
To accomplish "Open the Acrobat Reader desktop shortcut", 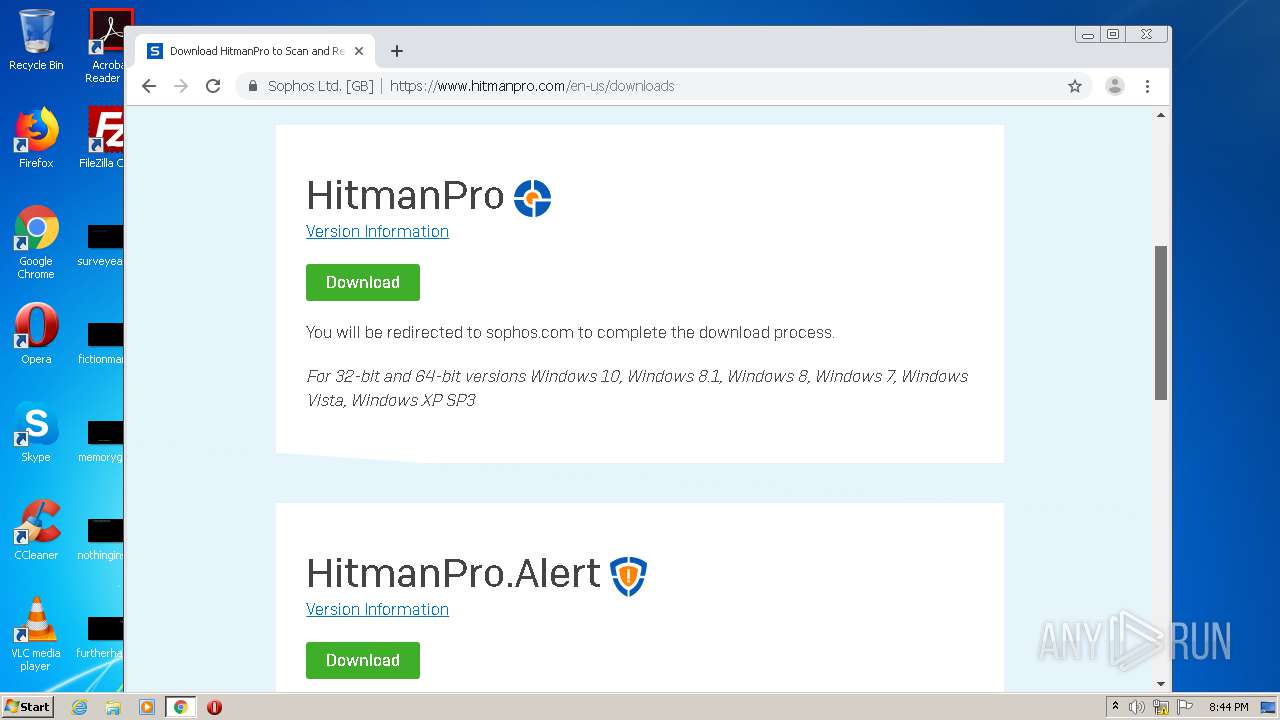I will pos(106,46).
